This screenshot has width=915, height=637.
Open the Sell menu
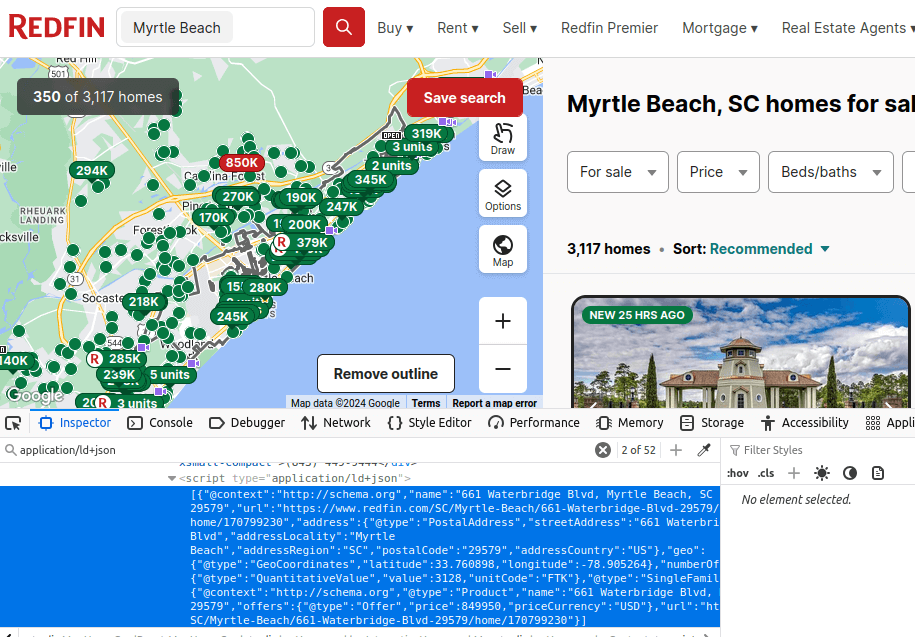[x=519, y=28]
